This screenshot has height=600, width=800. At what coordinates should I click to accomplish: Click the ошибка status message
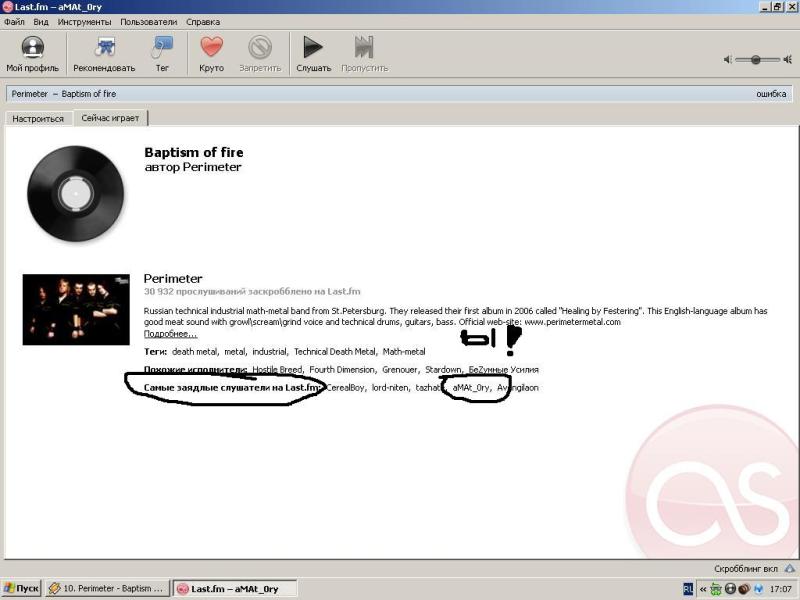(x=771, y=94)
